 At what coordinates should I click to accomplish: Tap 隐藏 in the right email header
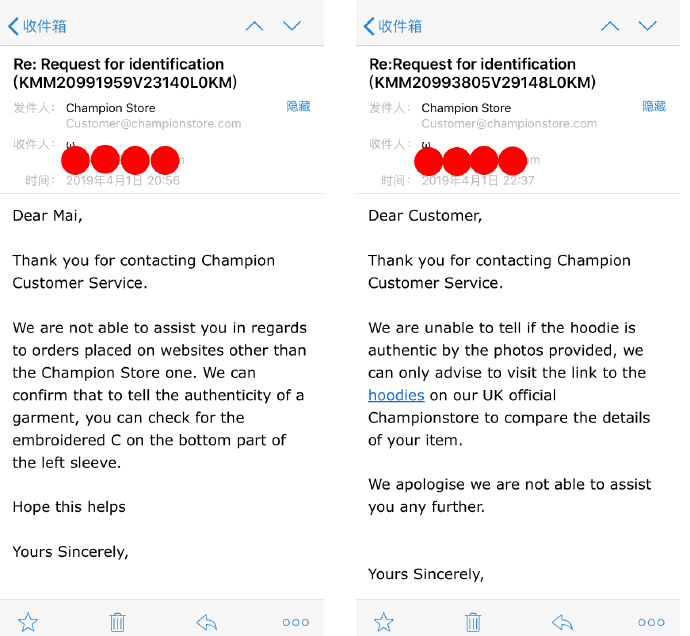click(654, 106)
